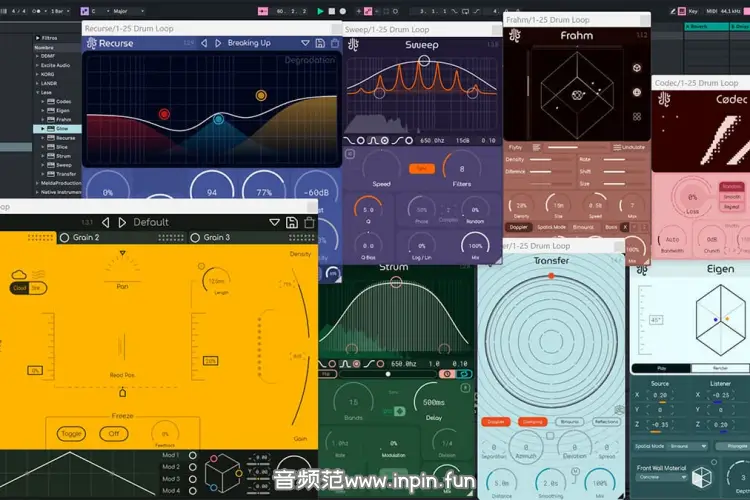
Task: Select the LANDR entry in browser
Action: [49, 83]
